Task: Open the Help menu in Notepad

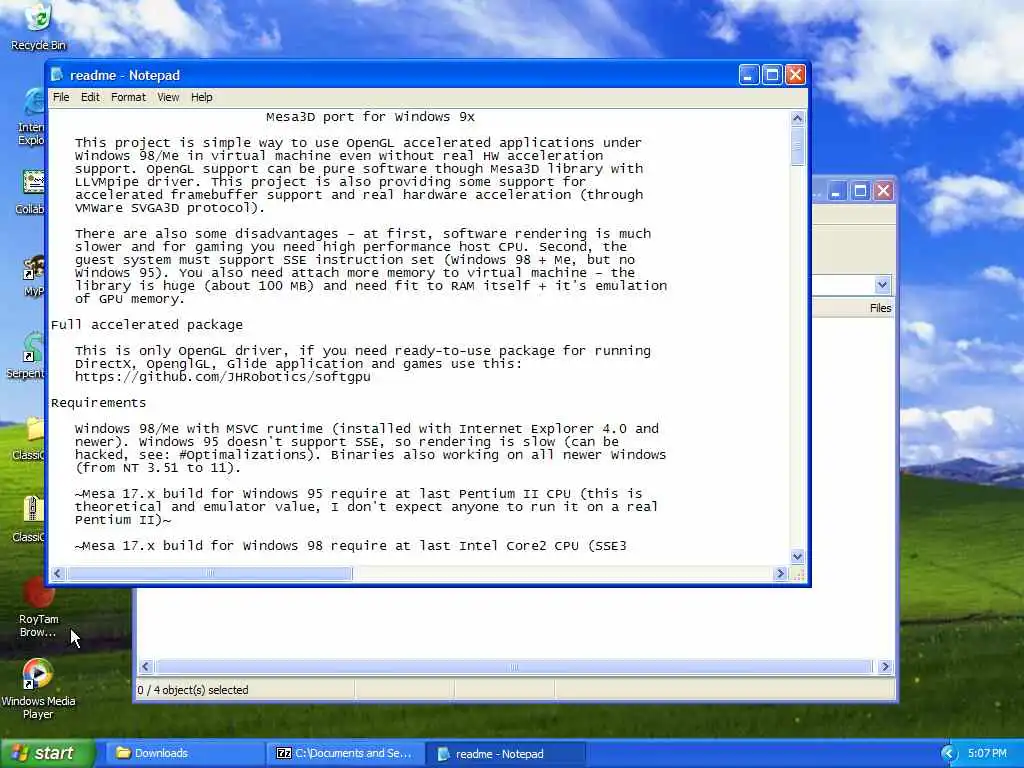Action: [x=201, y=97]
